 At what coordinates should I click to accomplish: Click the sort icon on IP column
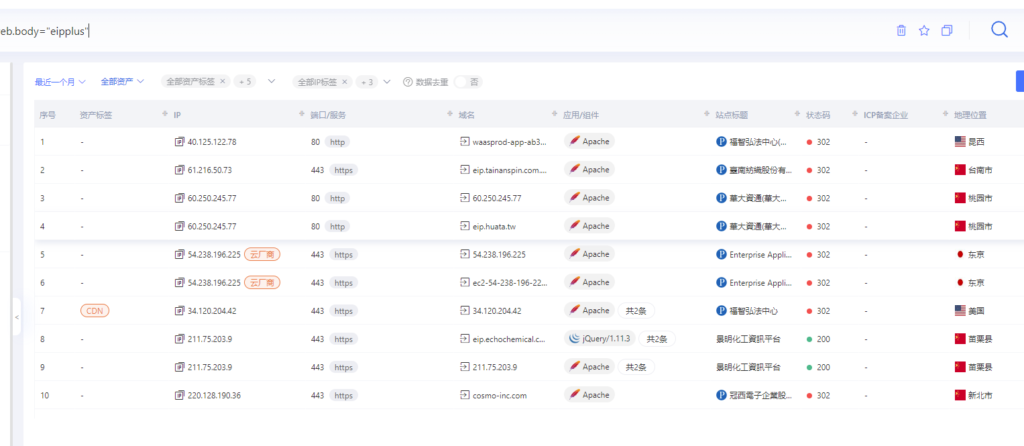click(x=165, y=115)
